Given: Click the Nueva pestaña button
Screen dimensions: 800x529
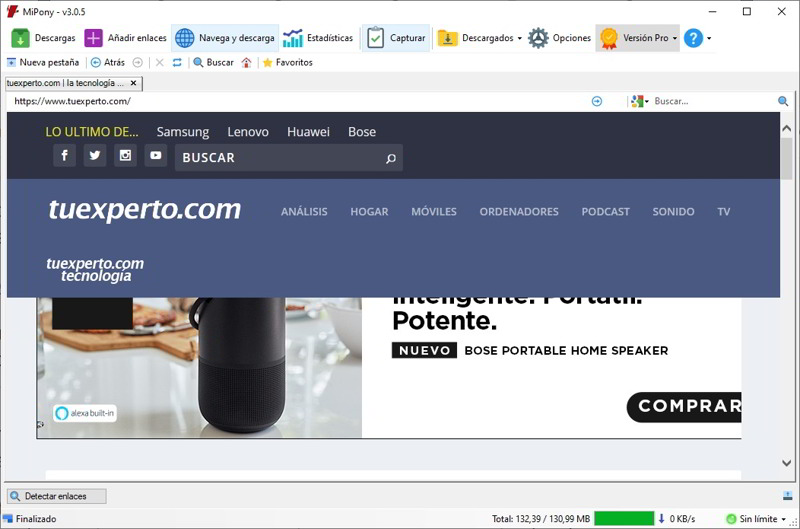Looking at the screenshot, I should 45,62.
